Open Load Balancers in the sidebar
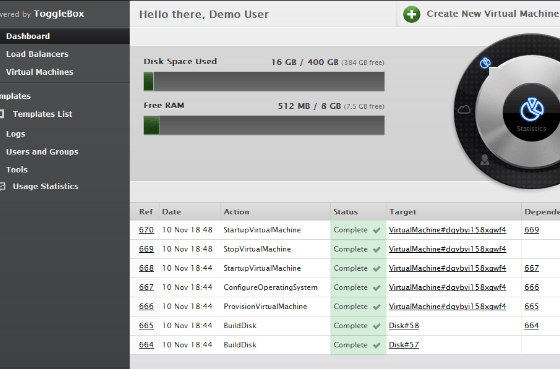This screenshot has width=560, height=369. 37,54
